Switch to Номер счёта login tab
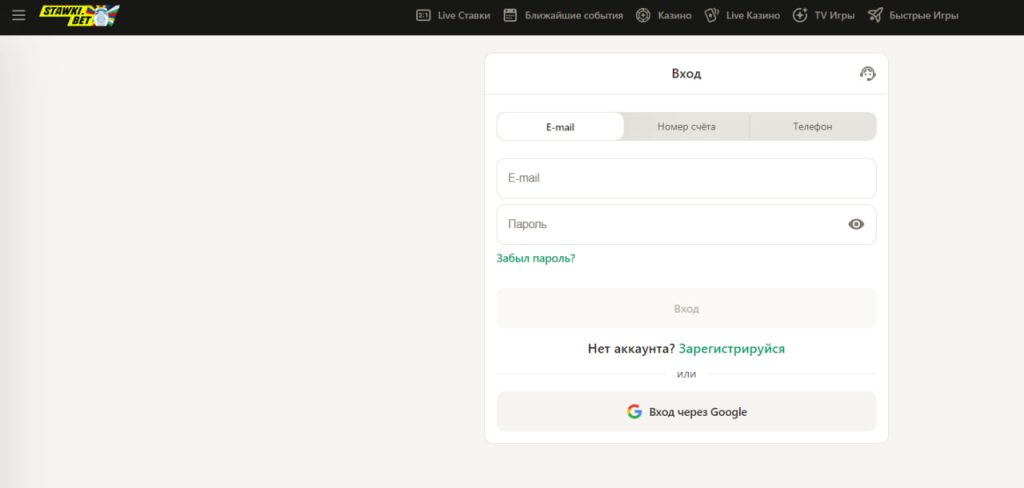 point(686,127)
